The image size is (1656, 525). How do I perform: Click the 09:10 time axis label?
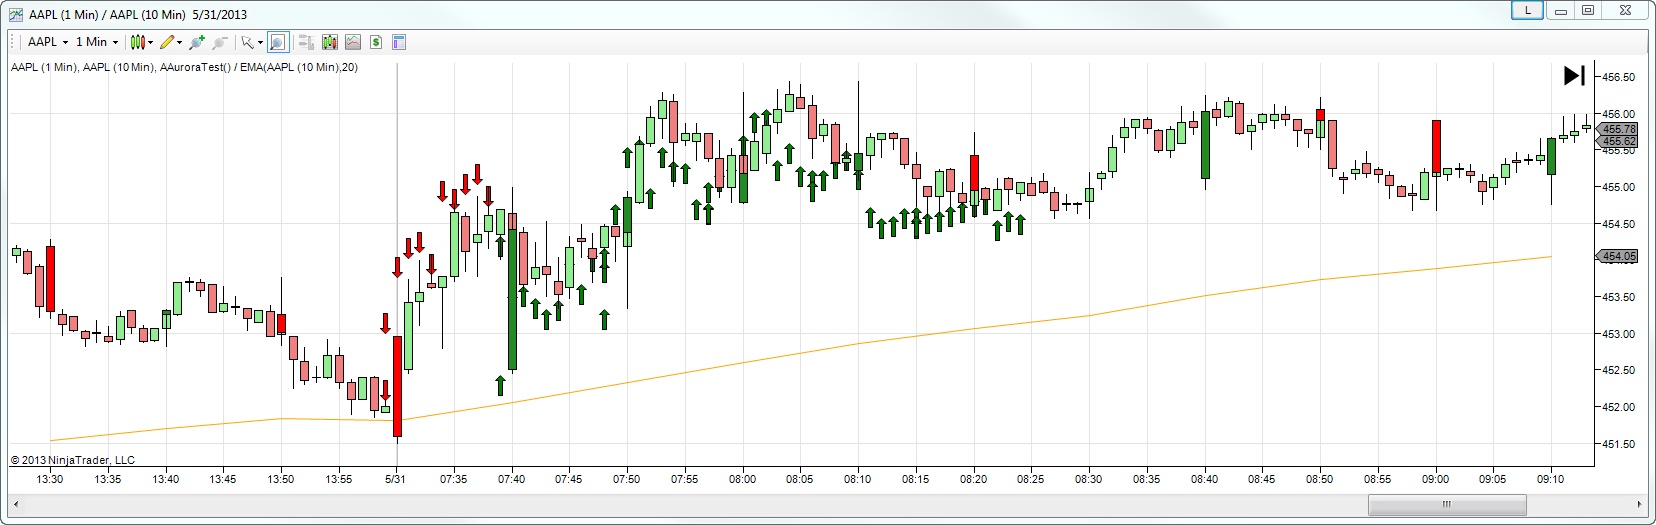(x=1550, y=479)
